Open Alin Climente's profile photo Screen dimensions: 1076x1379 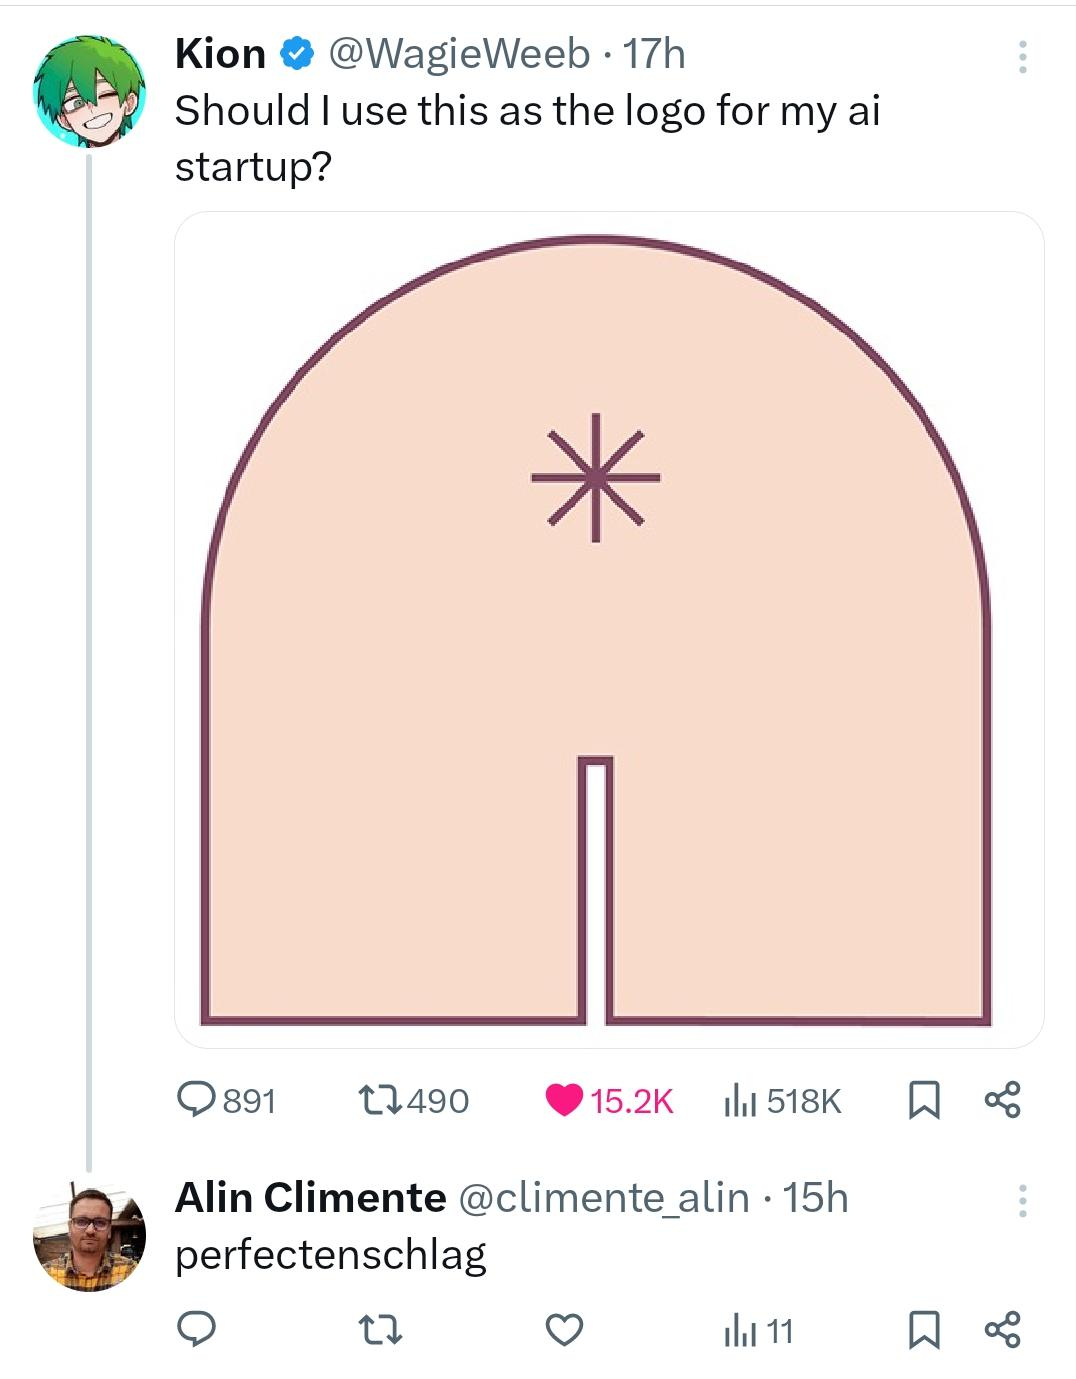(89, 1236)
